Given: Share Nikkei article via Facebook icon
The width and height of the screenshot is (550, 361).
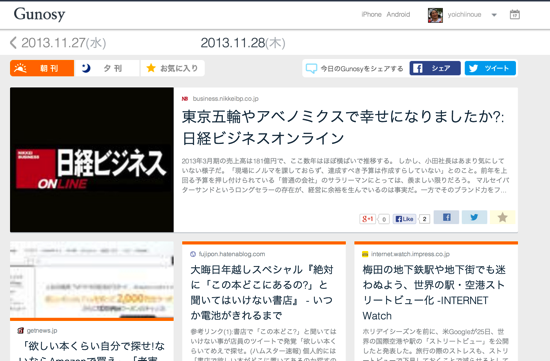Looking at the screenshot, I should pos(446,217).
